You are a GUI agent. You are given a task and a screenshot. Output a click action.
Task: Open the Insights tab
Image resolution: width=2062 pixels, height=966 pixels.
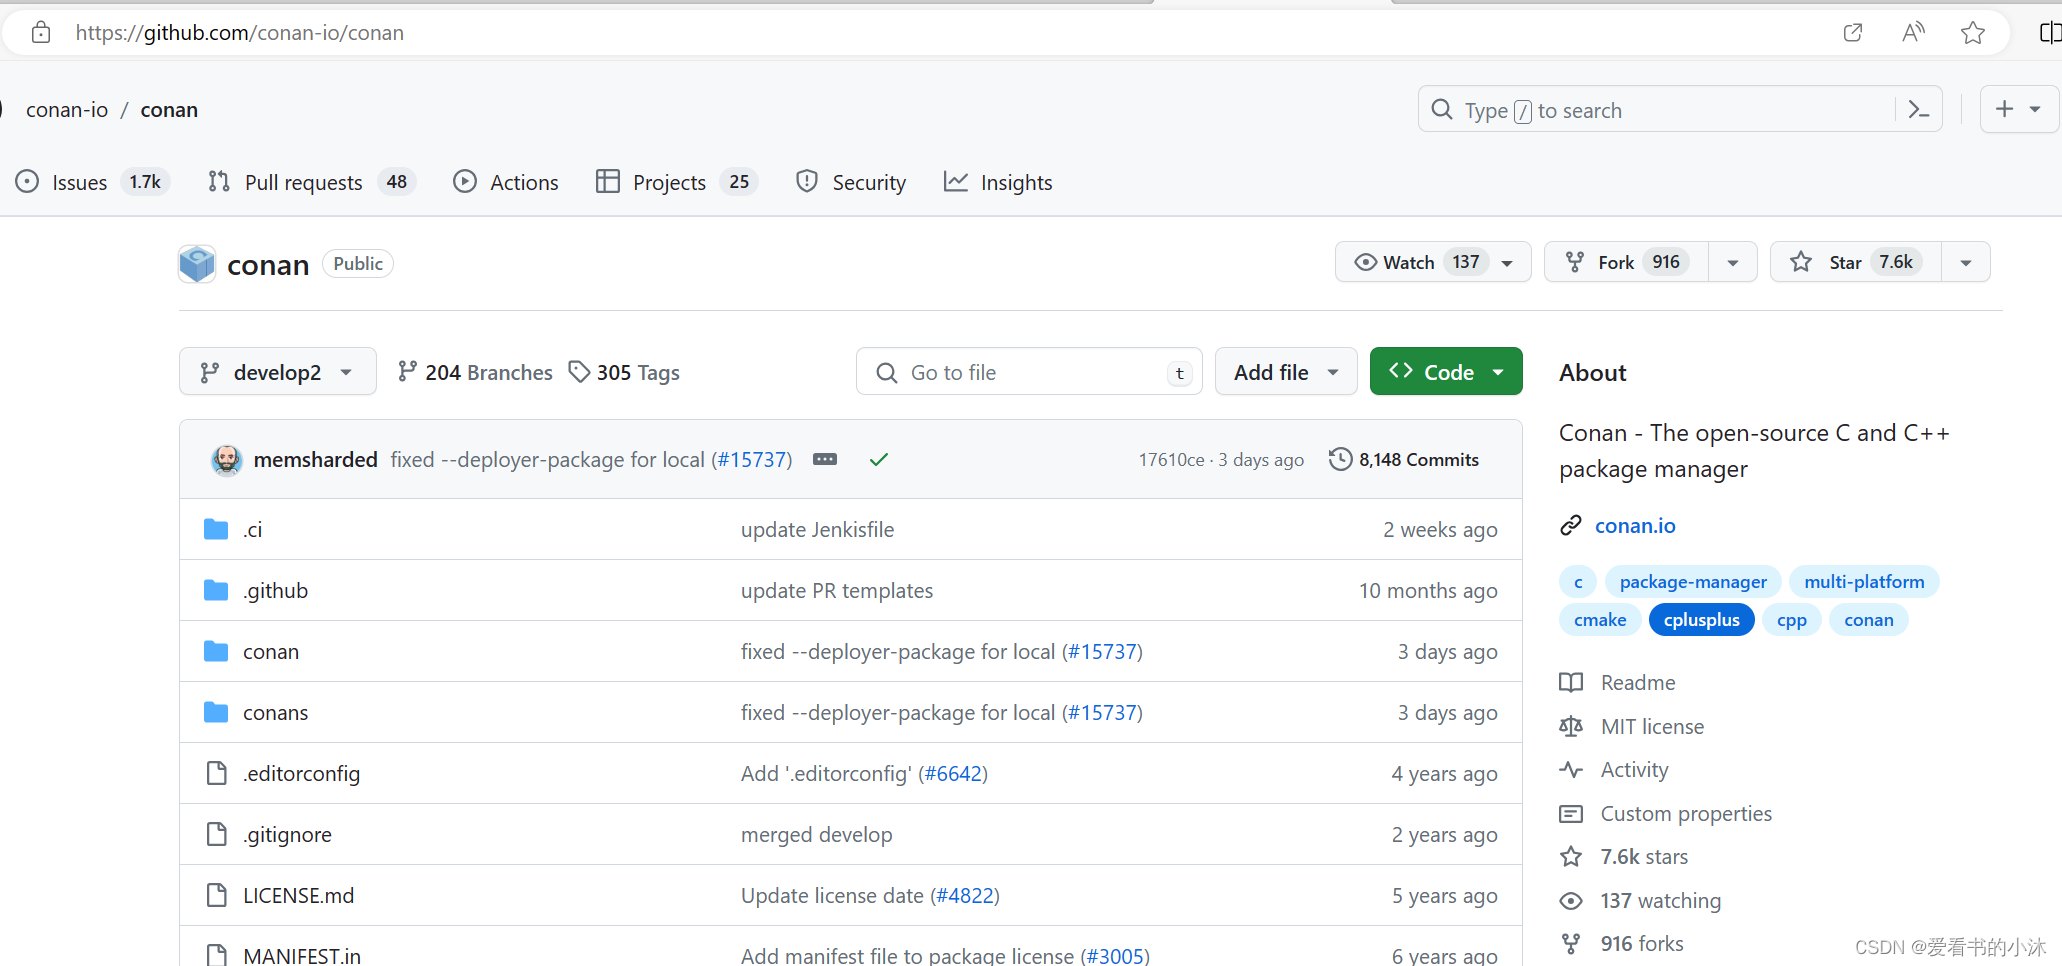click(x=998, y=182)
